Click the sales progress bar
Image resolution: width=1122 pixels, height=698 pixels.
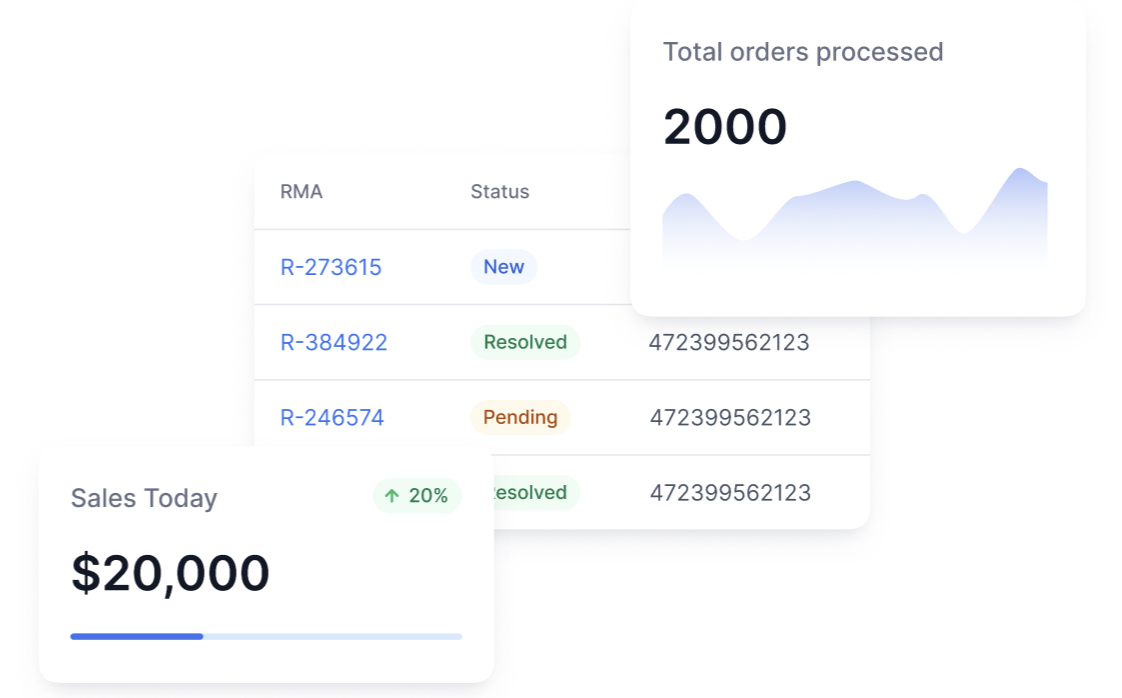[266, 636]
